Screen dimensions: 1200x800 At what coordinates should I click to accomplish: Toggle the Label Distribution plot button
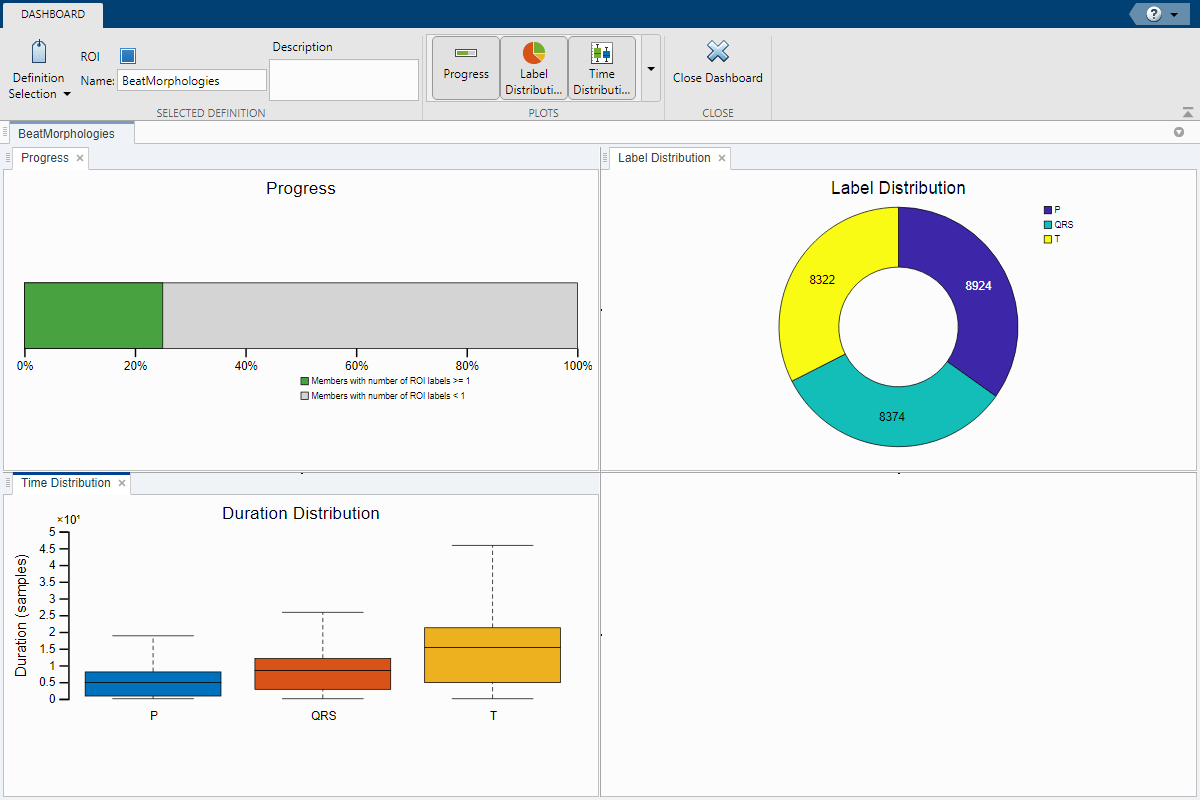click(534, 67)
